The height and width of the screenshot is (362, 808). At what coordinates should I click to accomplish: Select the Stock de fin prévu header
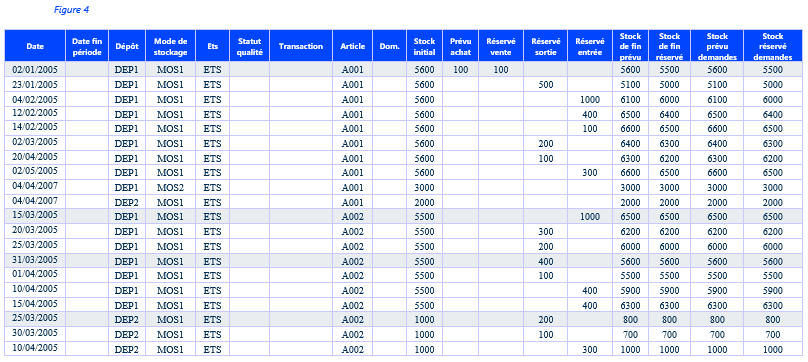[630, 46]
